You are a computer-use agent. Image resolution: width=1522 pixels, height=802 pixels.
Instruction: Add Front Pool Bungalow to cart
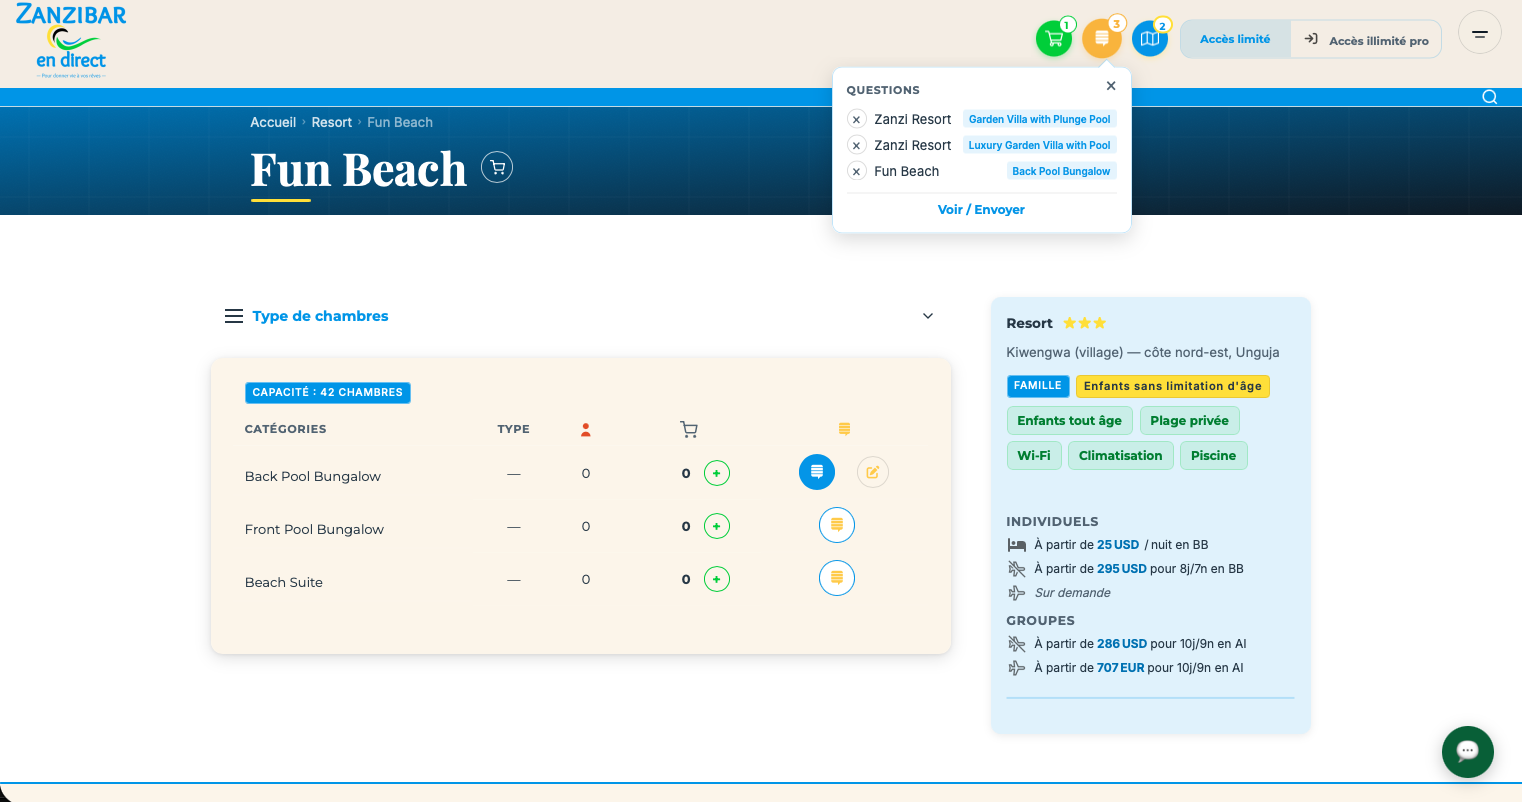click(x=717, y=526)
